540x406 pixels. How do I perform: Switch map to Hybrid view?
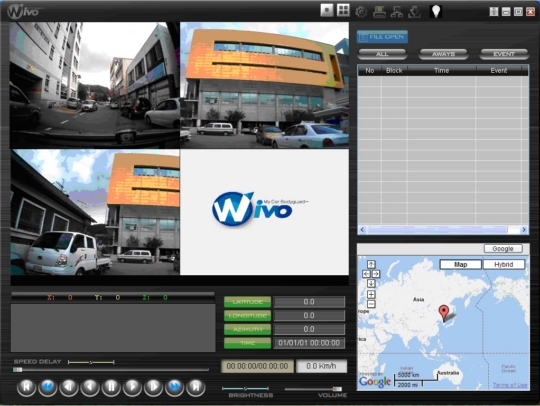504,264
